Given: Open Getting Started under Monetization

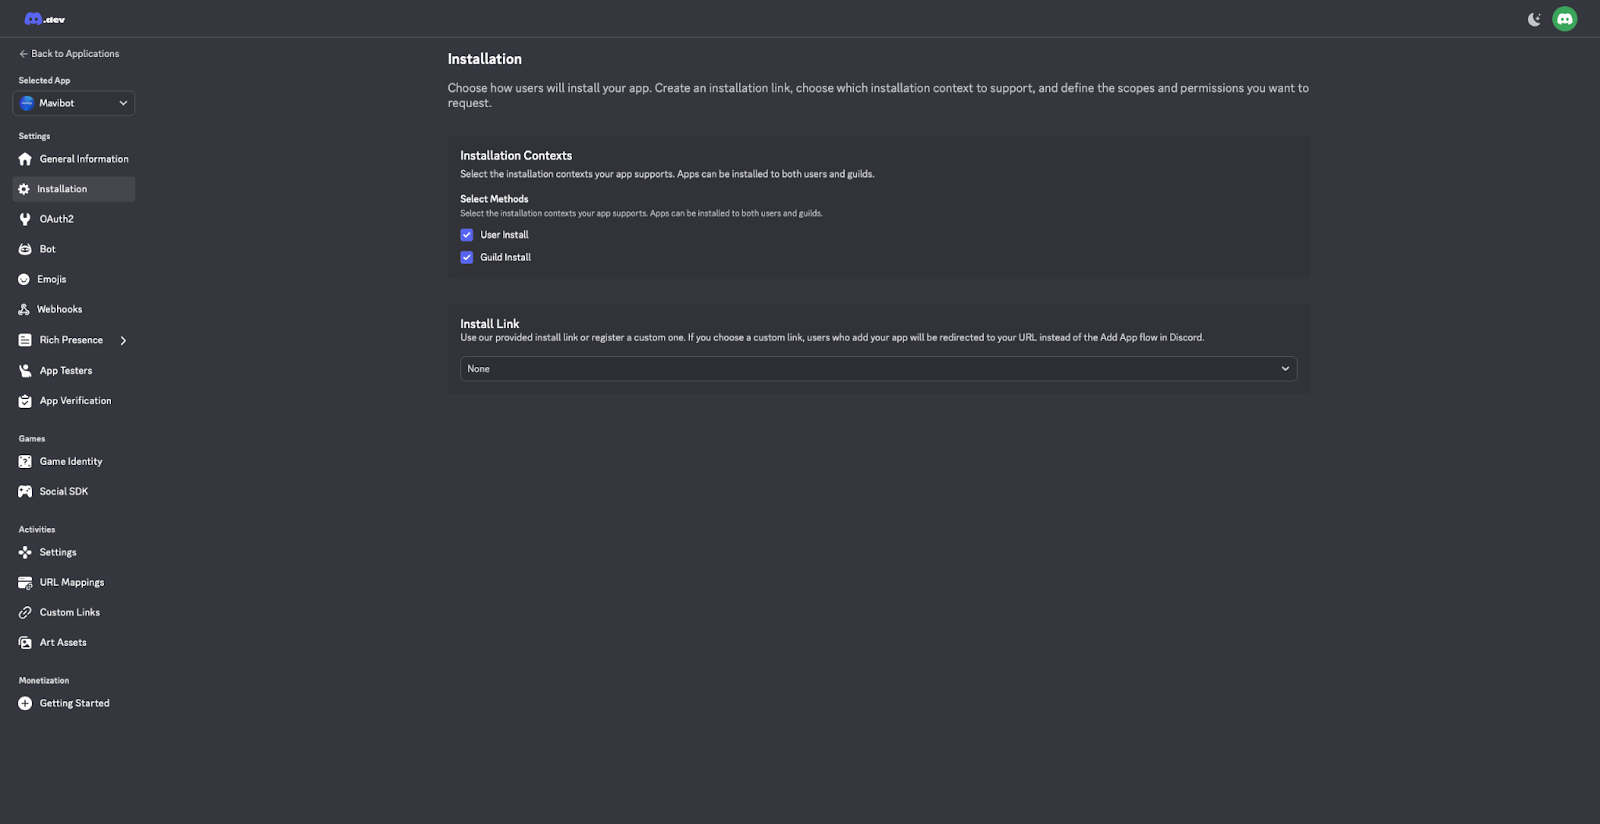Looking at the screenshot, I should 74,704.
